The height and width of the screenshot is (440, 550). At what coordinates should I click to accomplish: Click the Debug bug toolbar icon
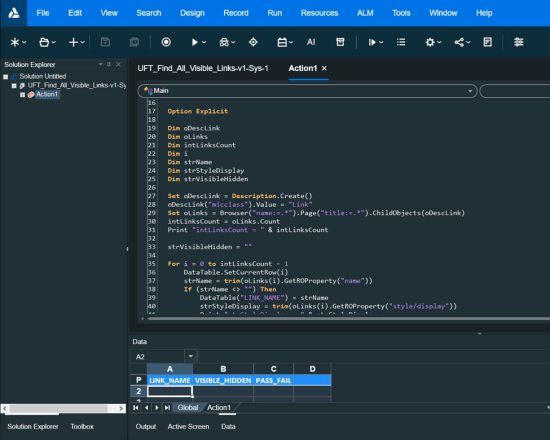pos(224,42)
